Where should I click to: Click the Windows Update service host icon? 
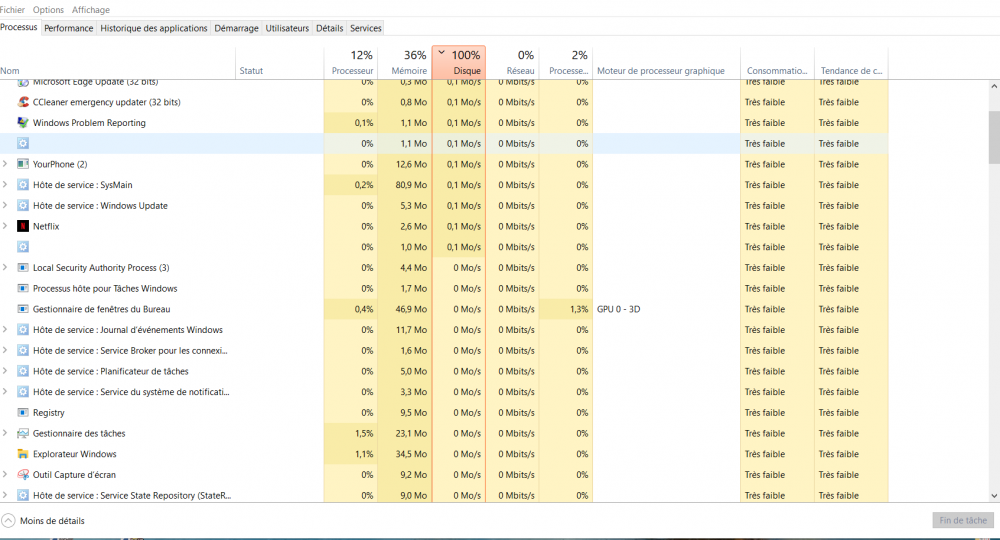[23, 205]
